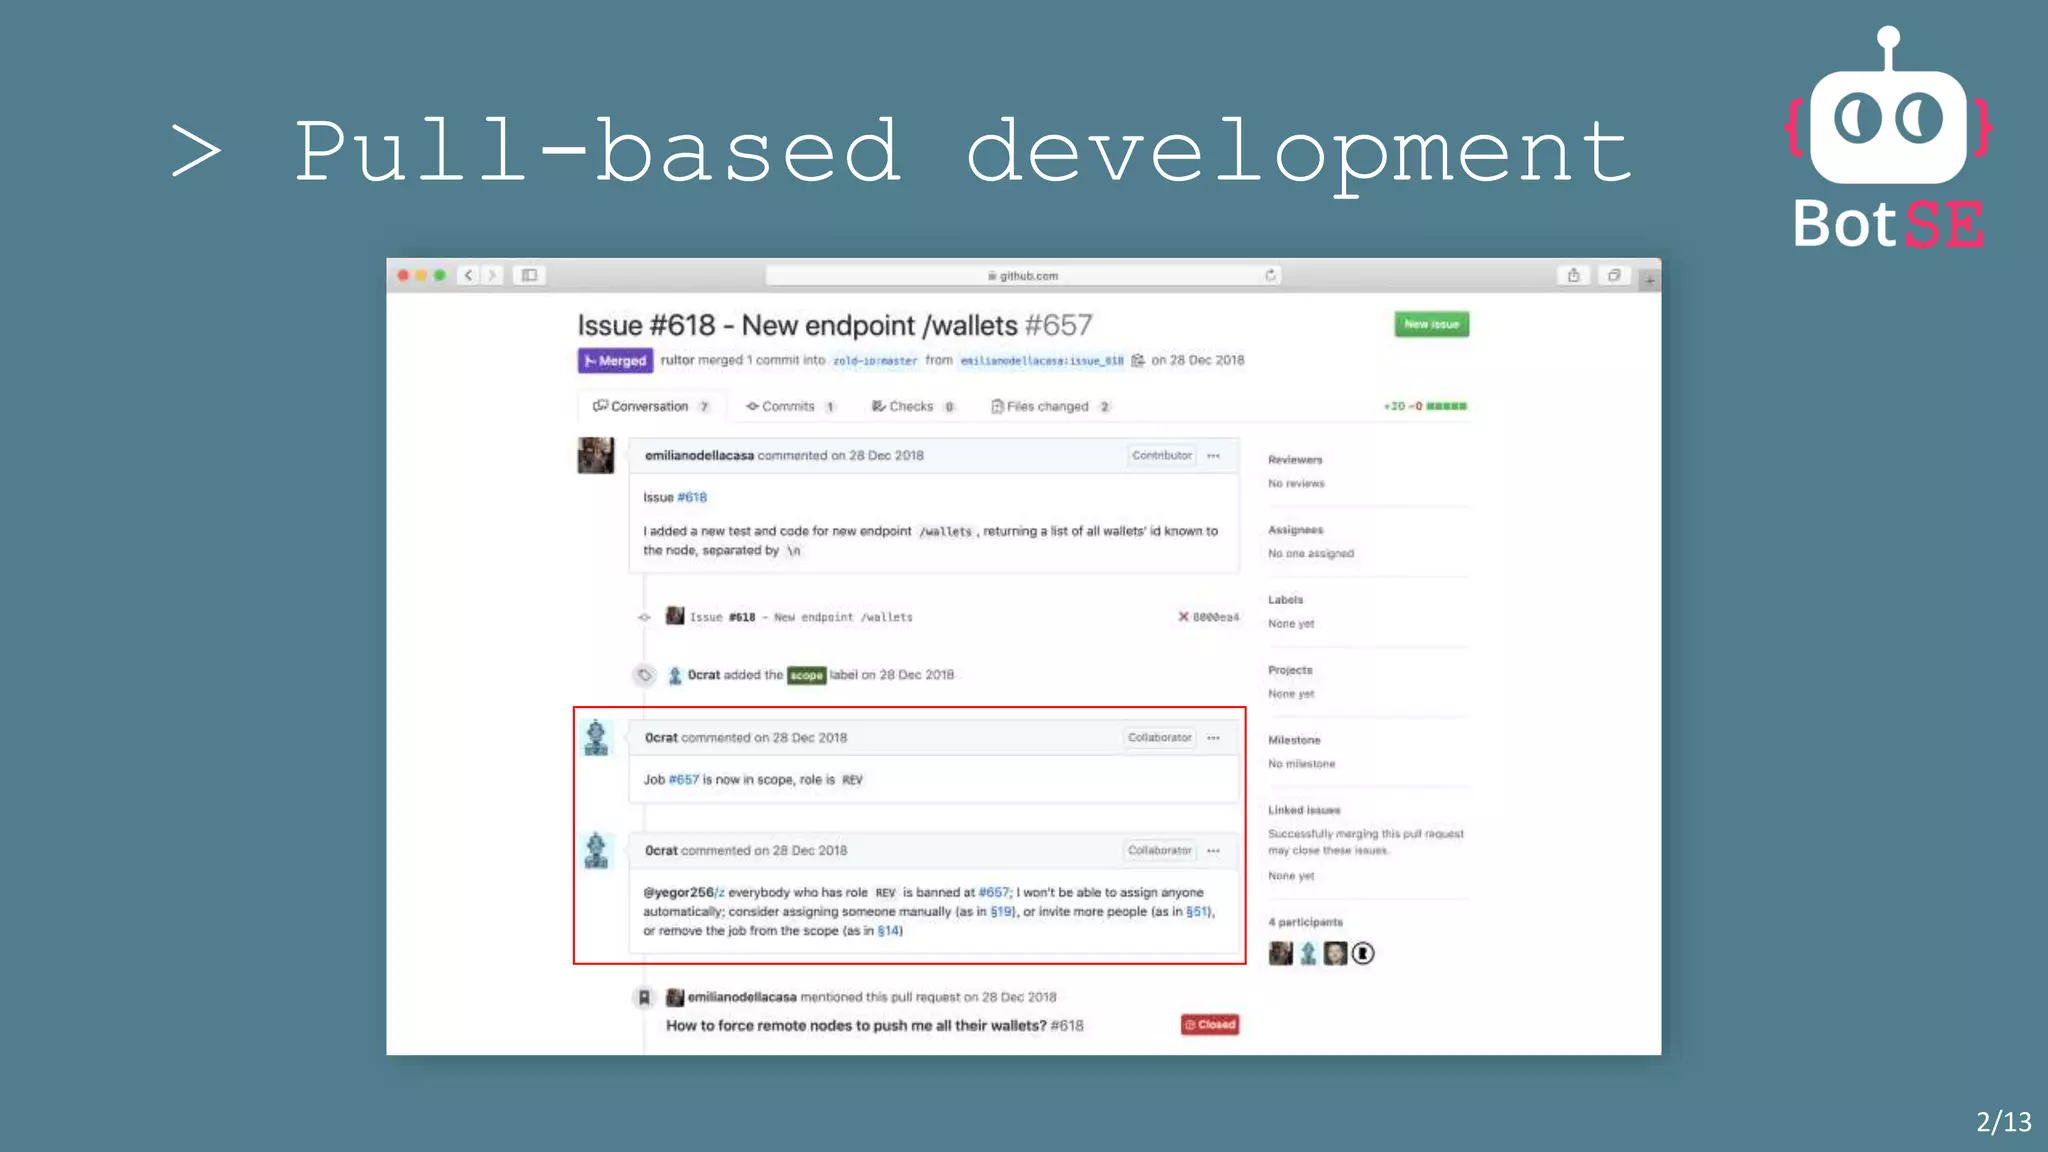Reload the github.com page

click(x=1270, y=275)
